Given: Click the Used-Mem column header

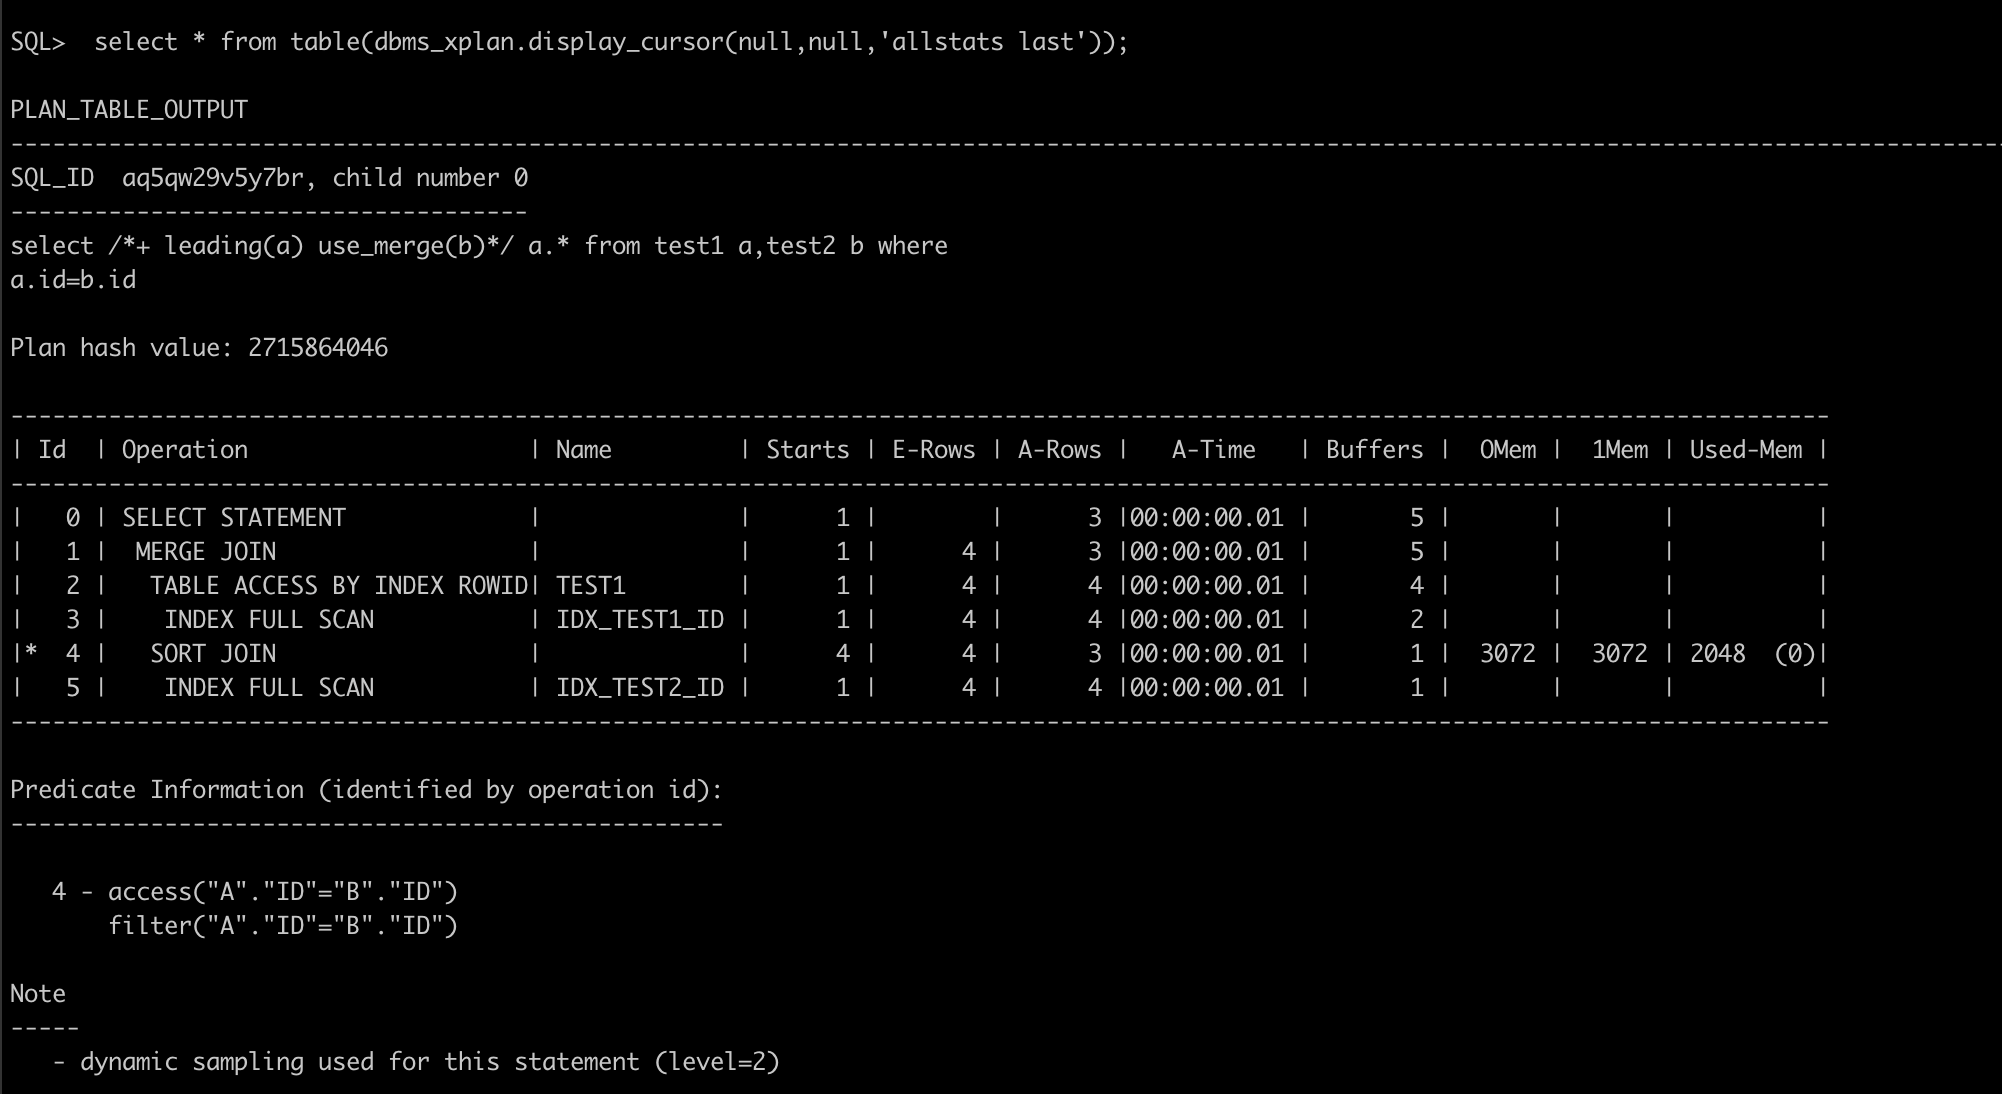Looking at the screenshot, I should [x=1746, y=450].
